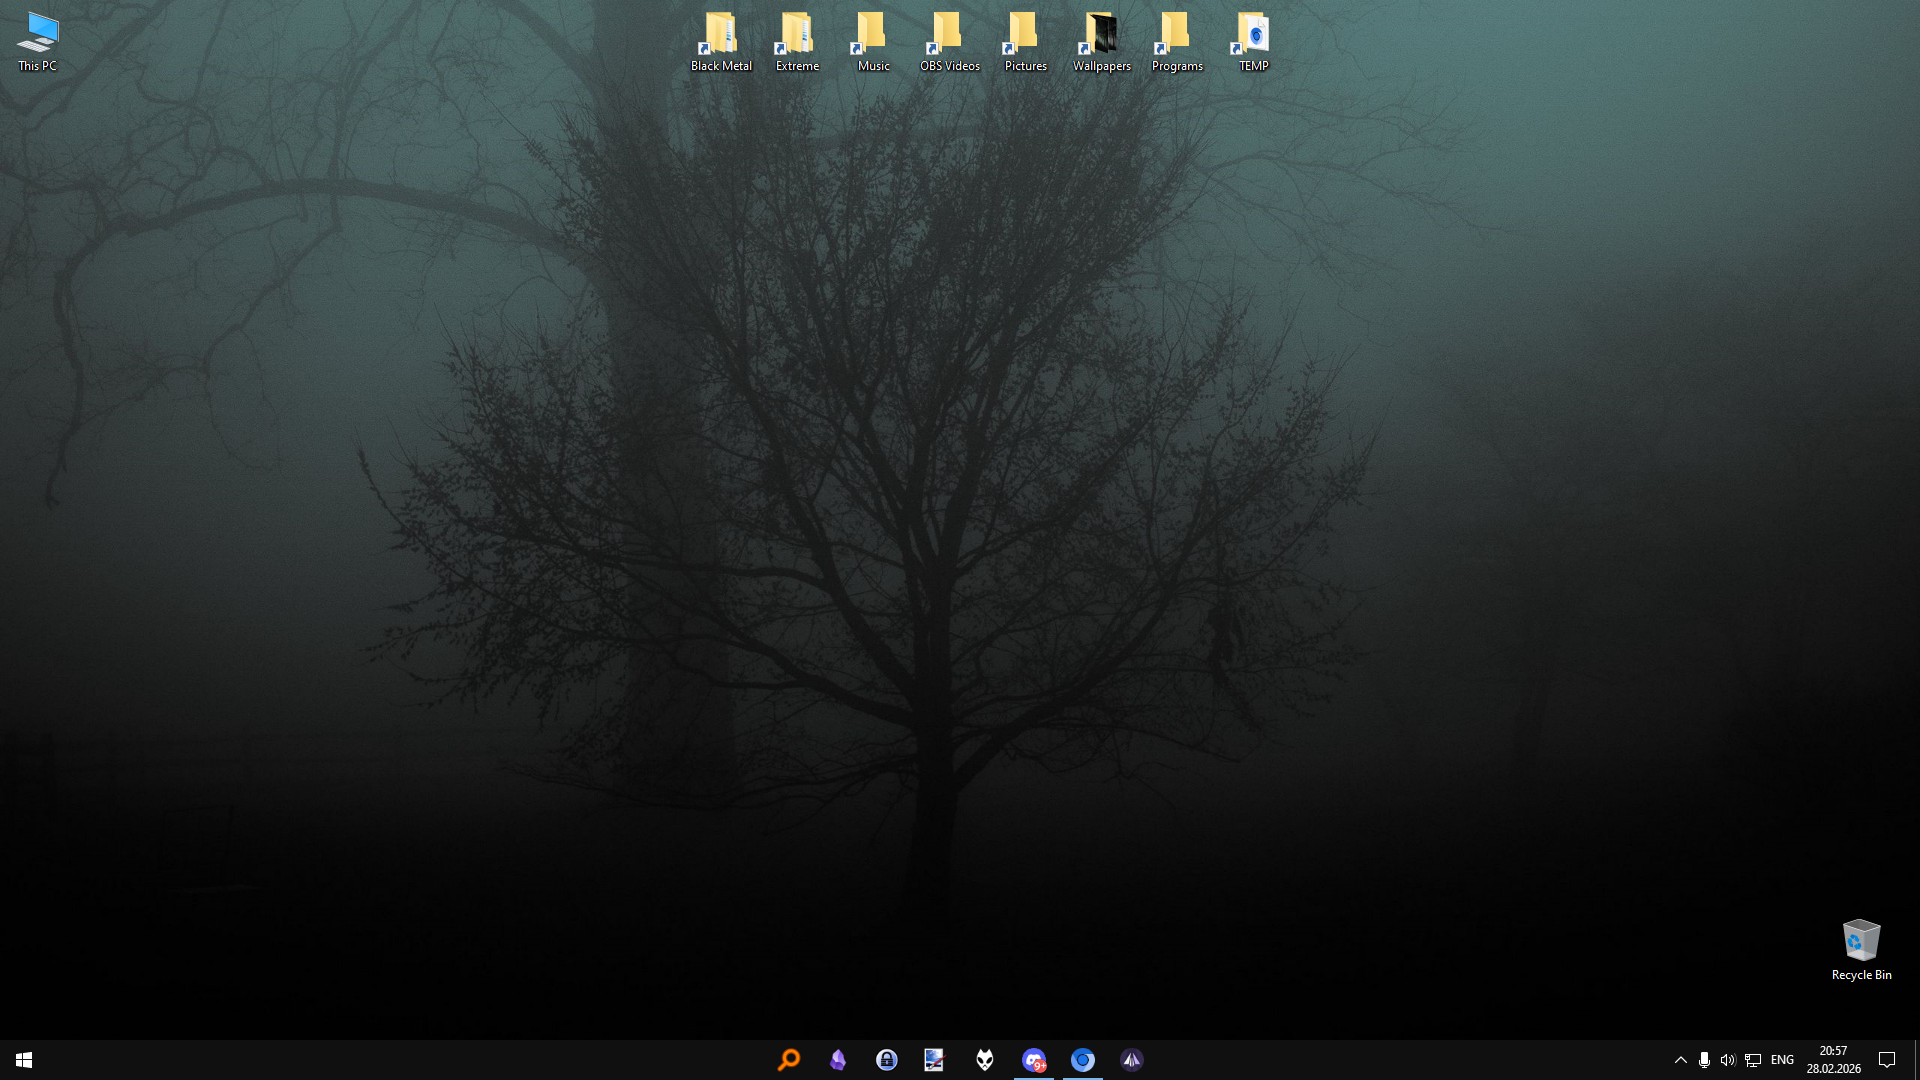1920x1080 pixels.
Task: Select the Recycle Bin icon
Action: pos(1861,949)
